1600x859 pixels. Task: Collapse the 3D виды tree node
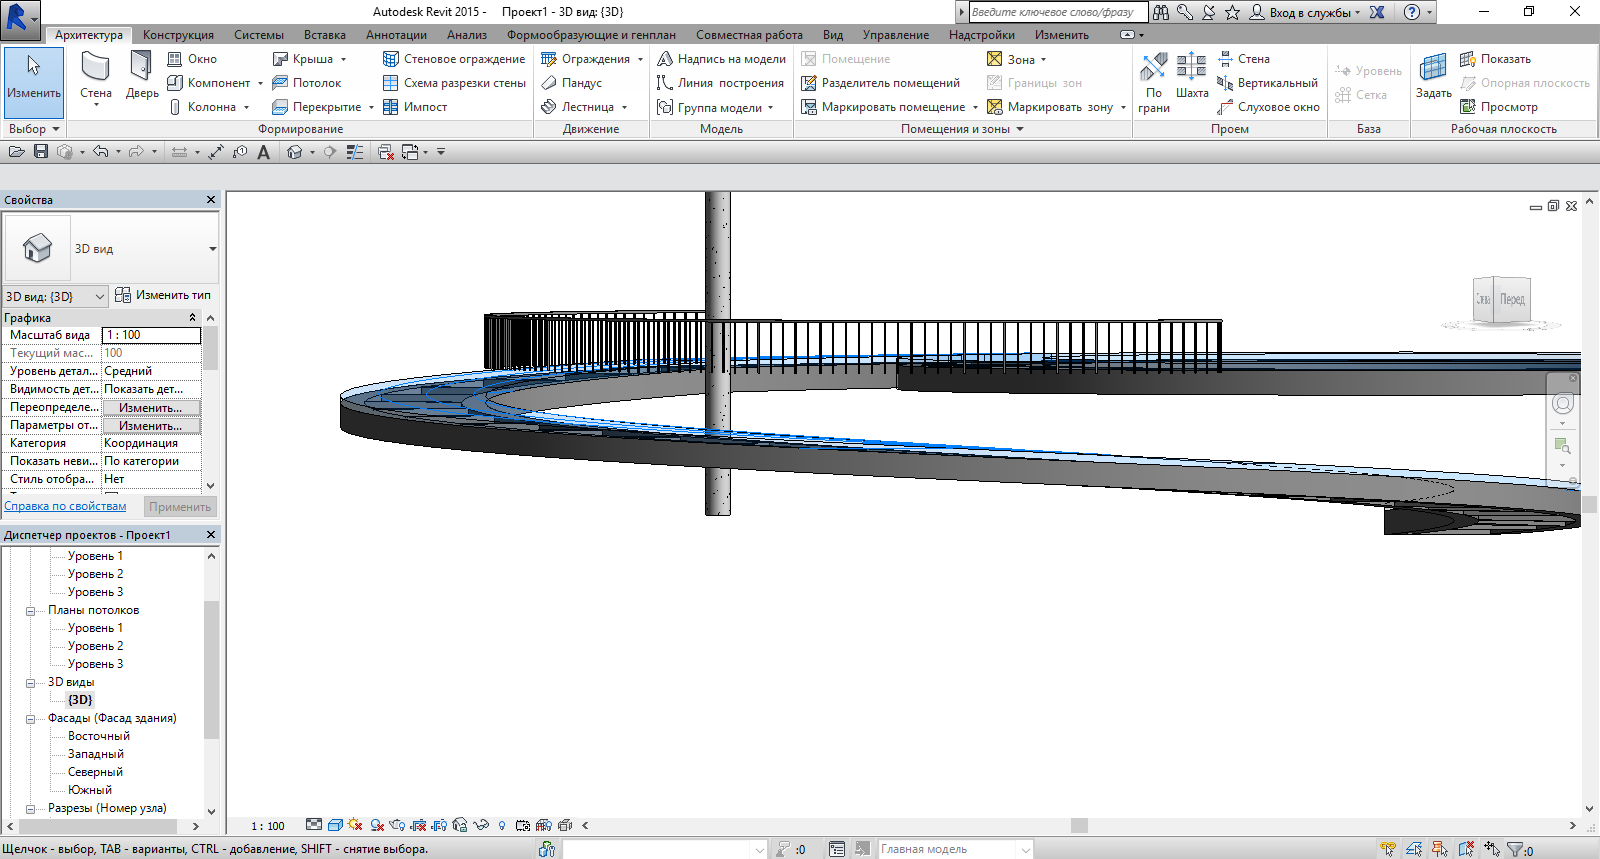(31, 683)
